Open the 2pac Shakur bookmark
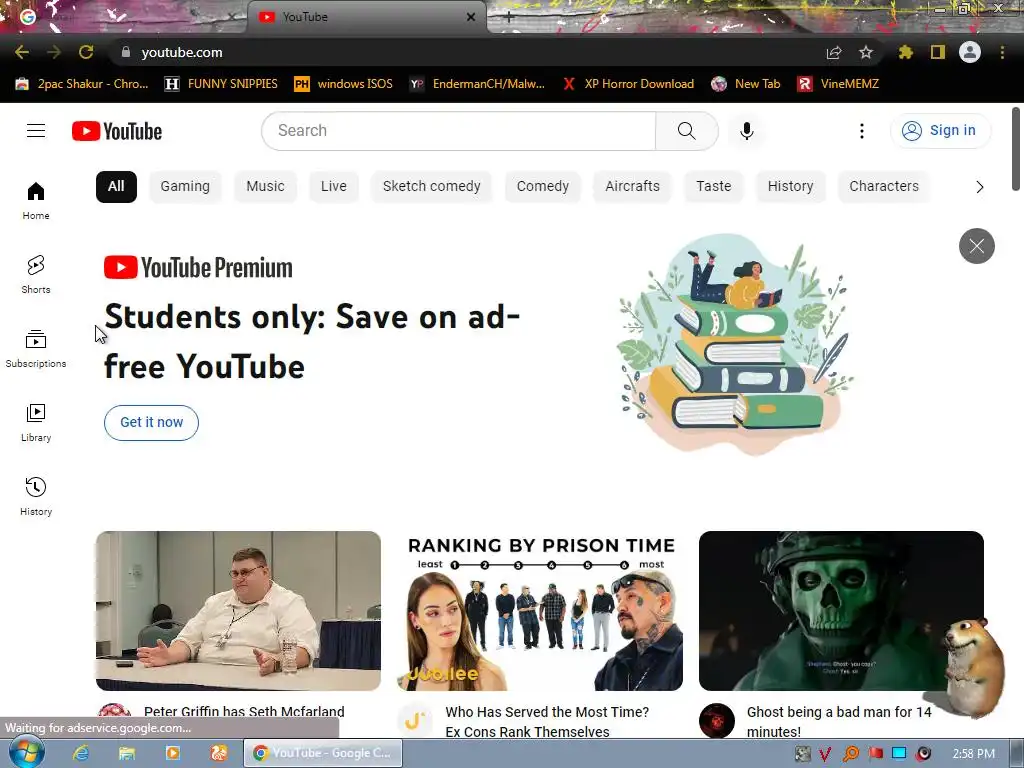Screen dimensions: 1024x768 coord(82,84)
